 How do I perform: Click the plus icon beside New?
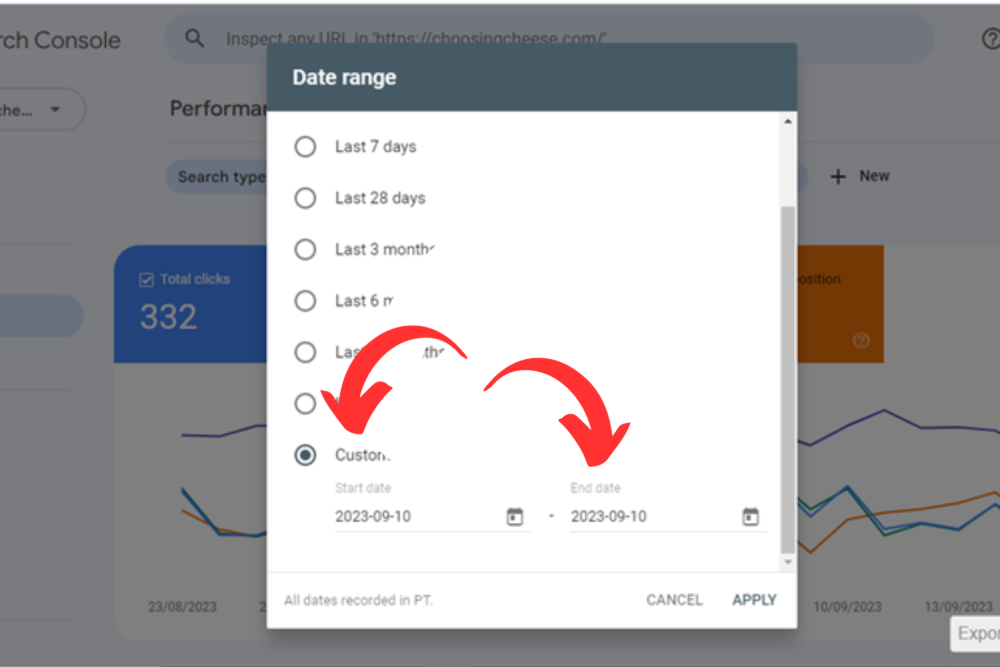838,177
